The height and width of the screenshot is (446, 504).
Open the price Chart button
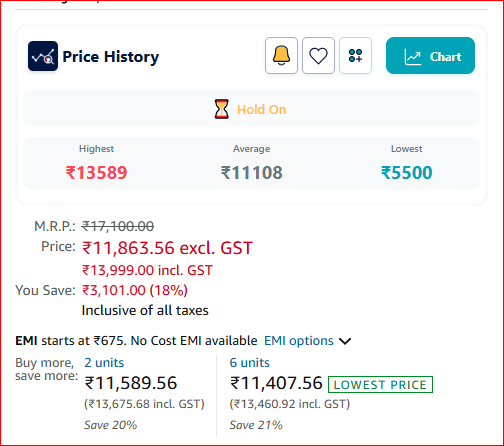(430, 56)
